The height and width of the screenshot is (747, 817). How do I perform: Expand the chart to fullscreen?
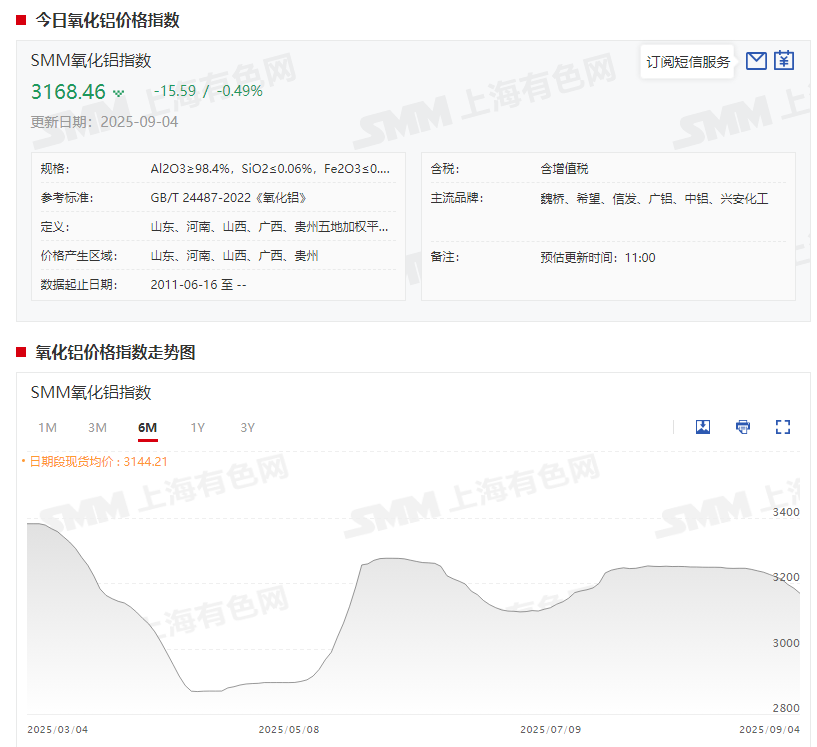[x=783, y=427]
